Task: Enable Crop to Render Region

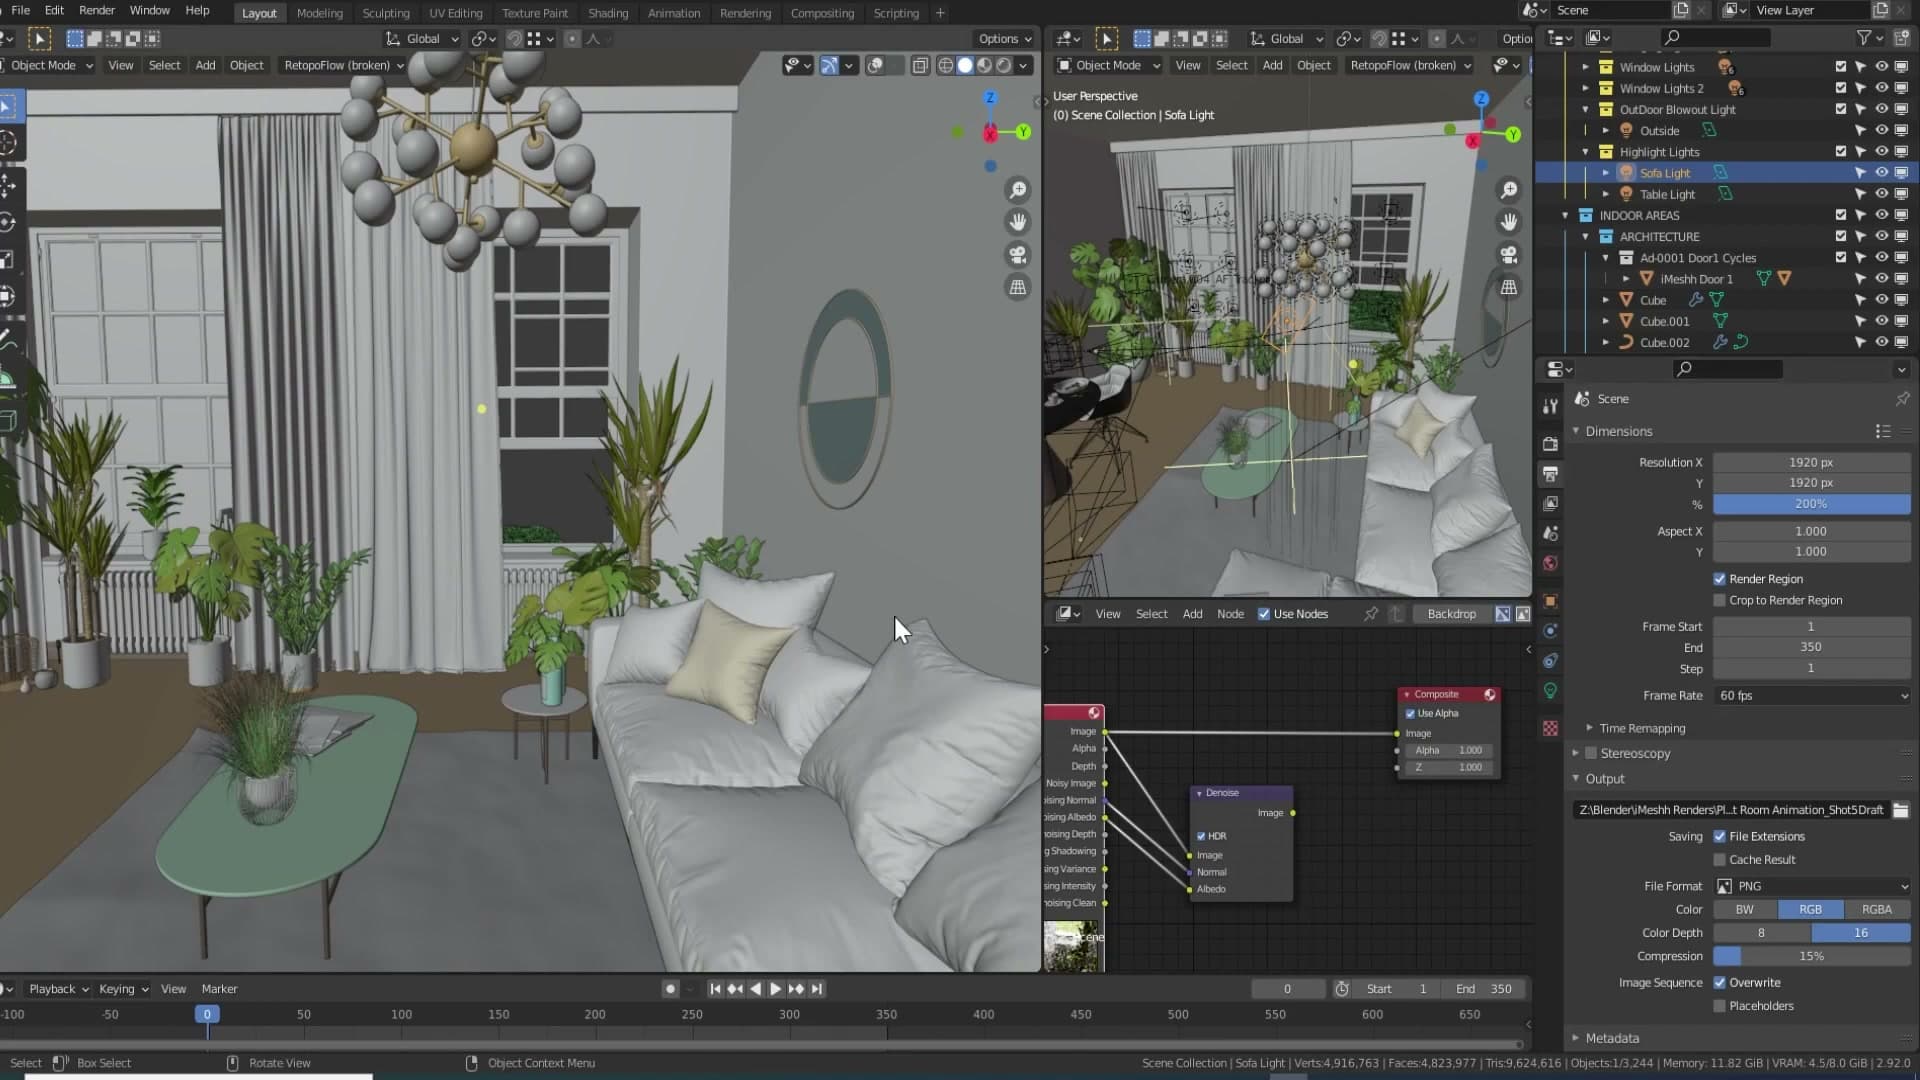Action: 1720,600
